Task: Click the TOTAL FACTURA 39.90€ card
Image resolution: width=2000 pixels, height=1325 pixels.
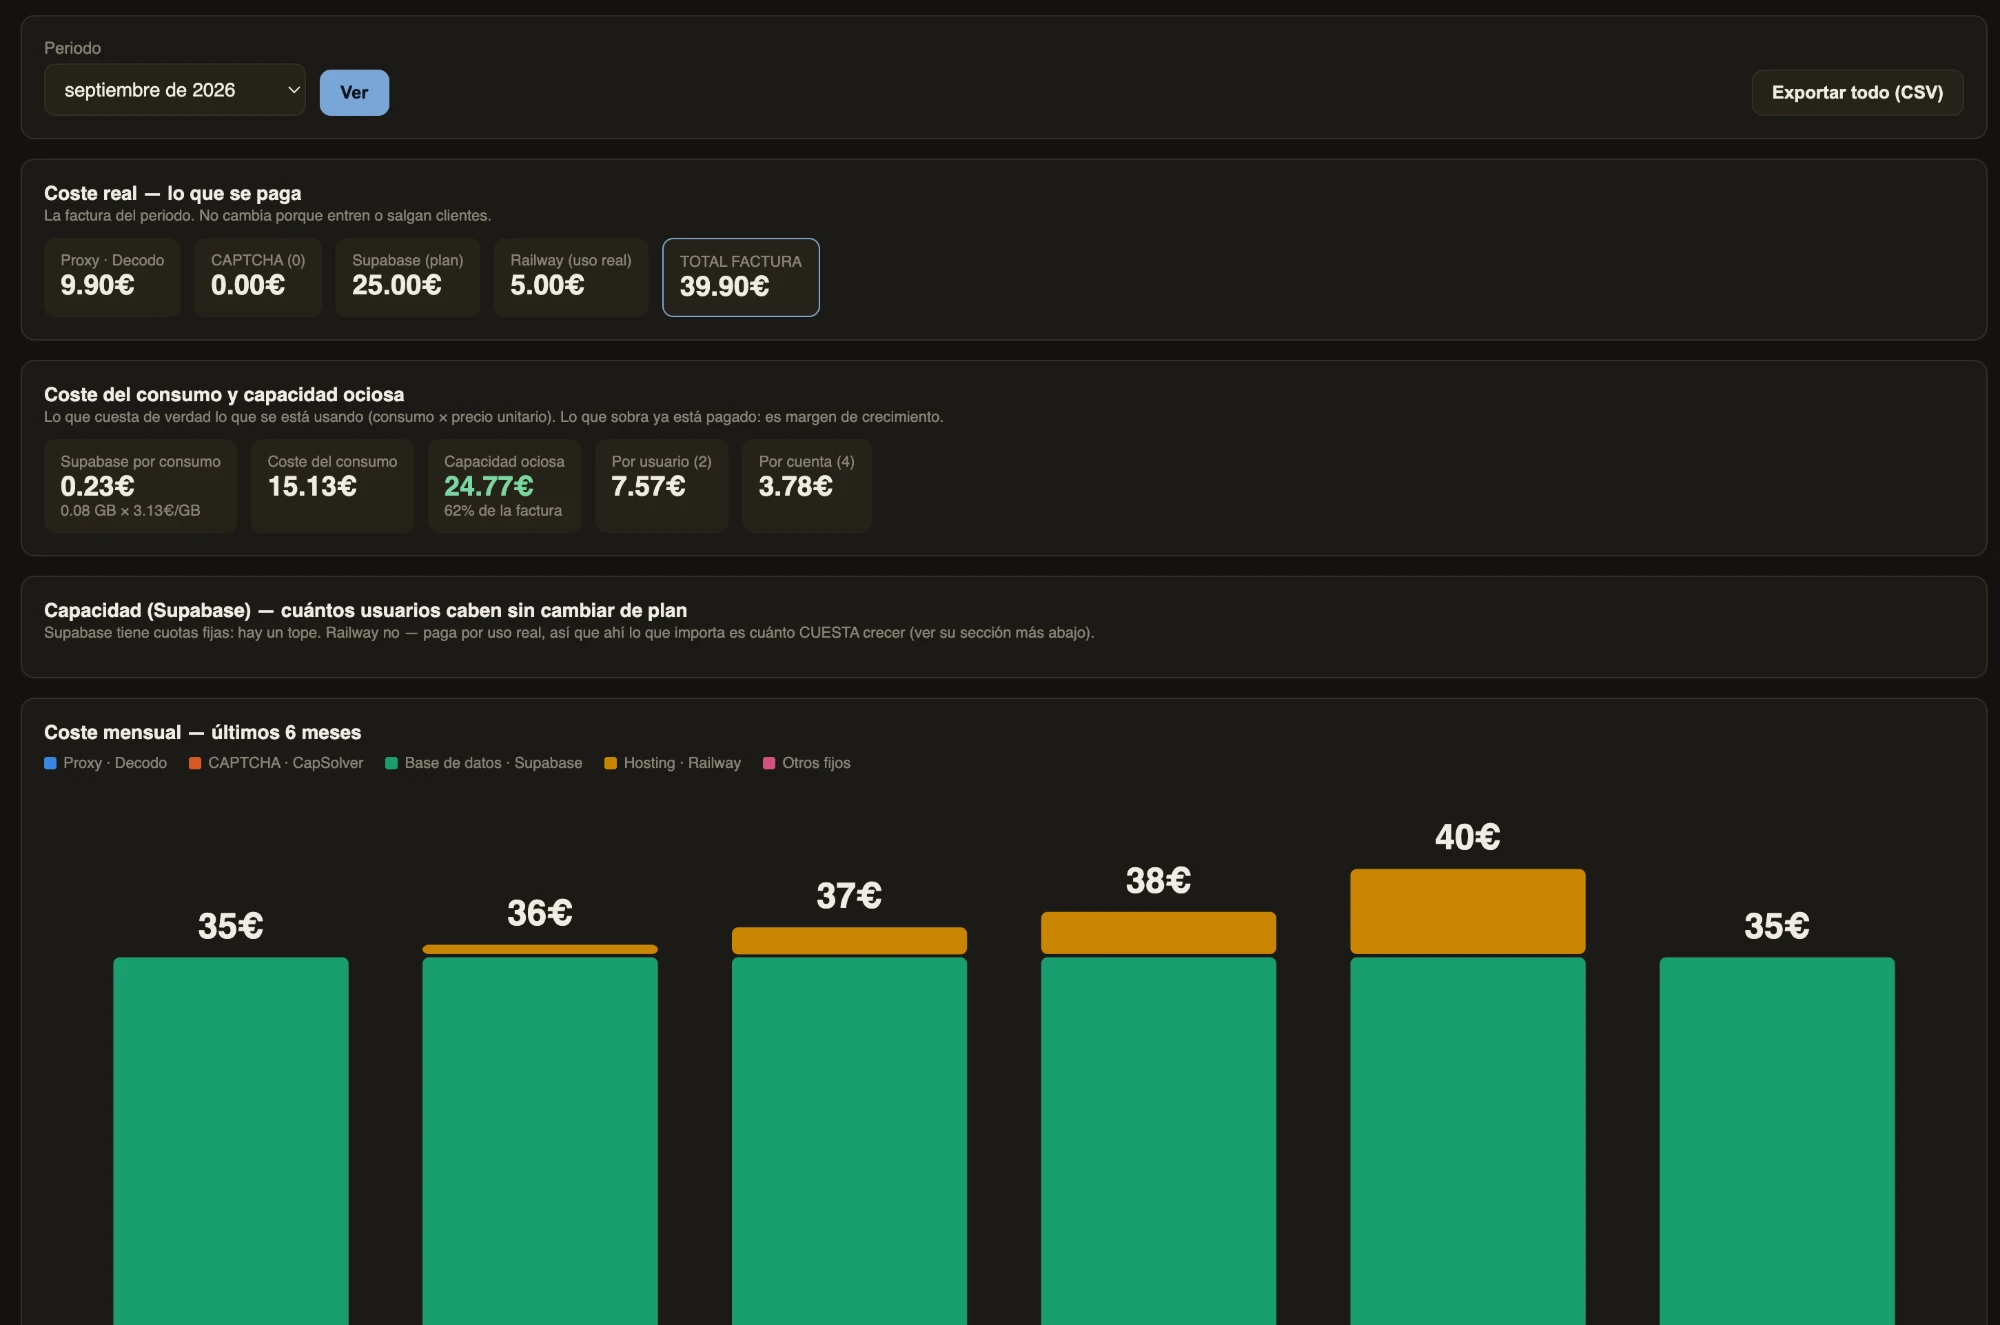Action: [741, 277]
